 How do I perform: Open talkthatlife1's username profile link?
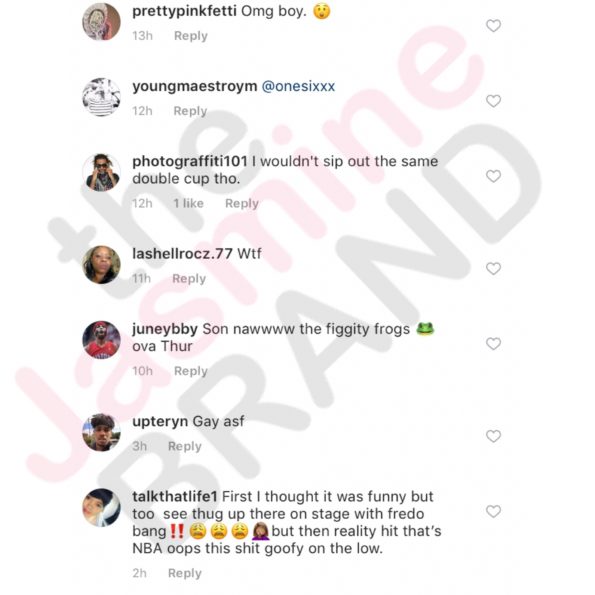pos(175,496)
